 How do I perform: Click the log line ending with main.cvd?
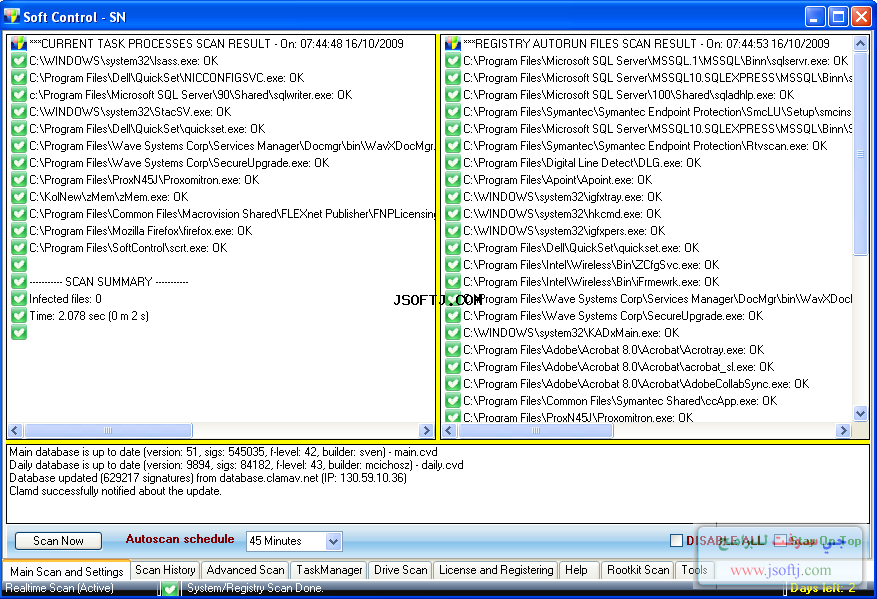[x=223, y=452]
